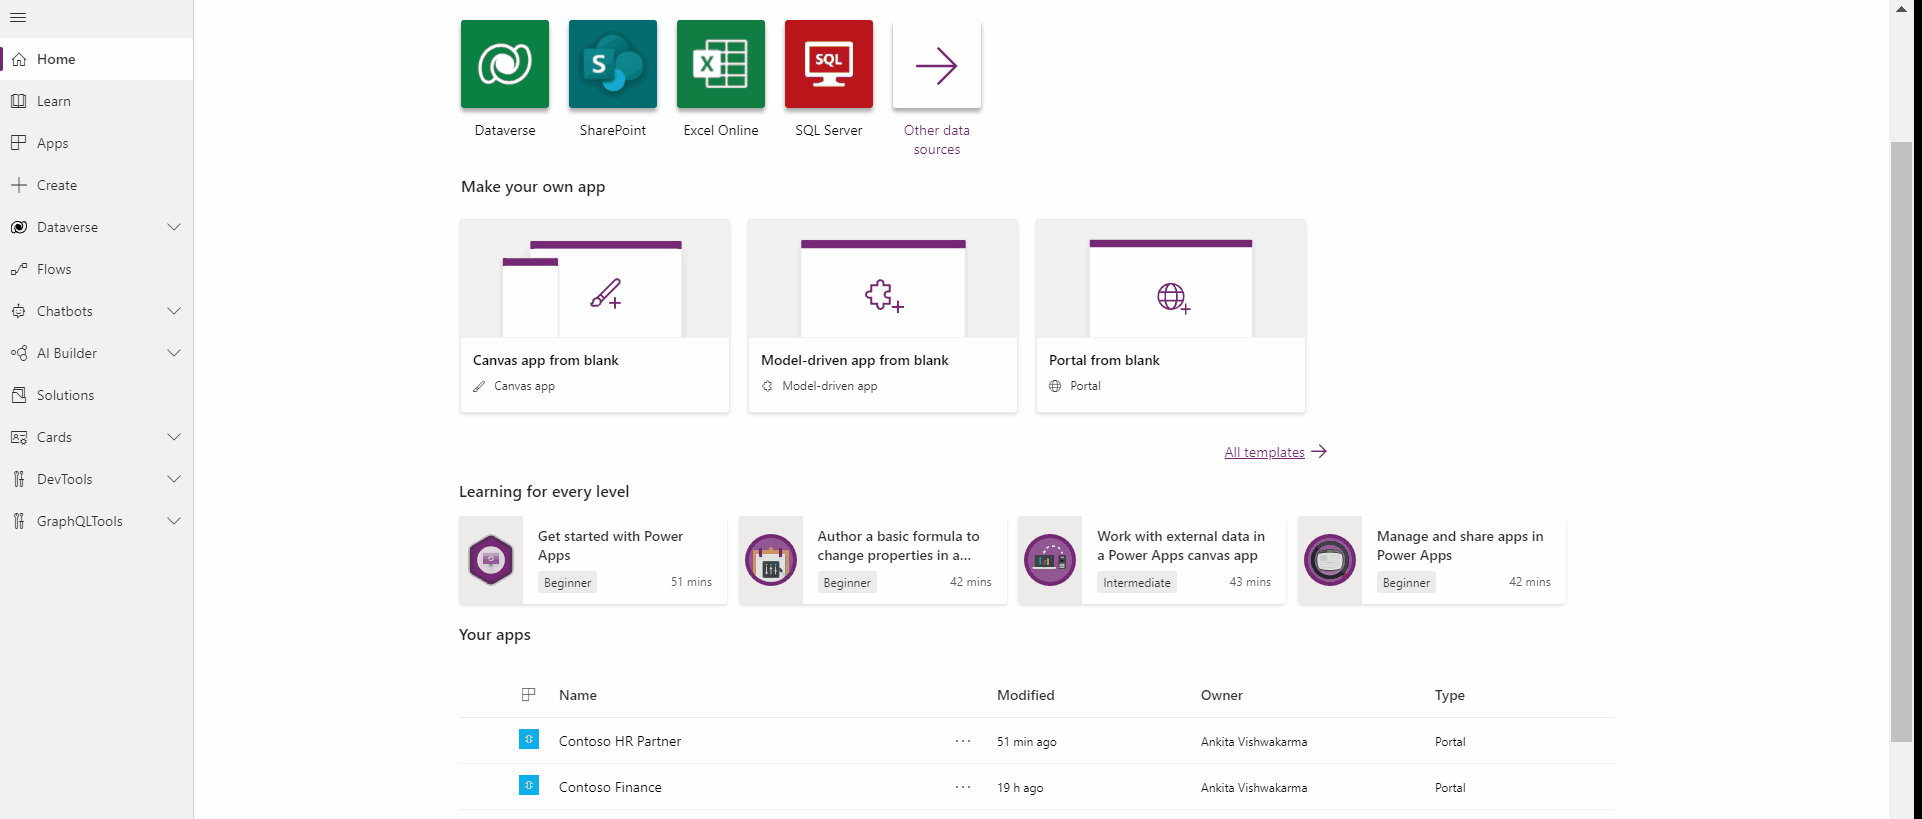1922x819 pixels.
Task: Choose the SQL Server data source icon
Action: click(x=828, y=65)
